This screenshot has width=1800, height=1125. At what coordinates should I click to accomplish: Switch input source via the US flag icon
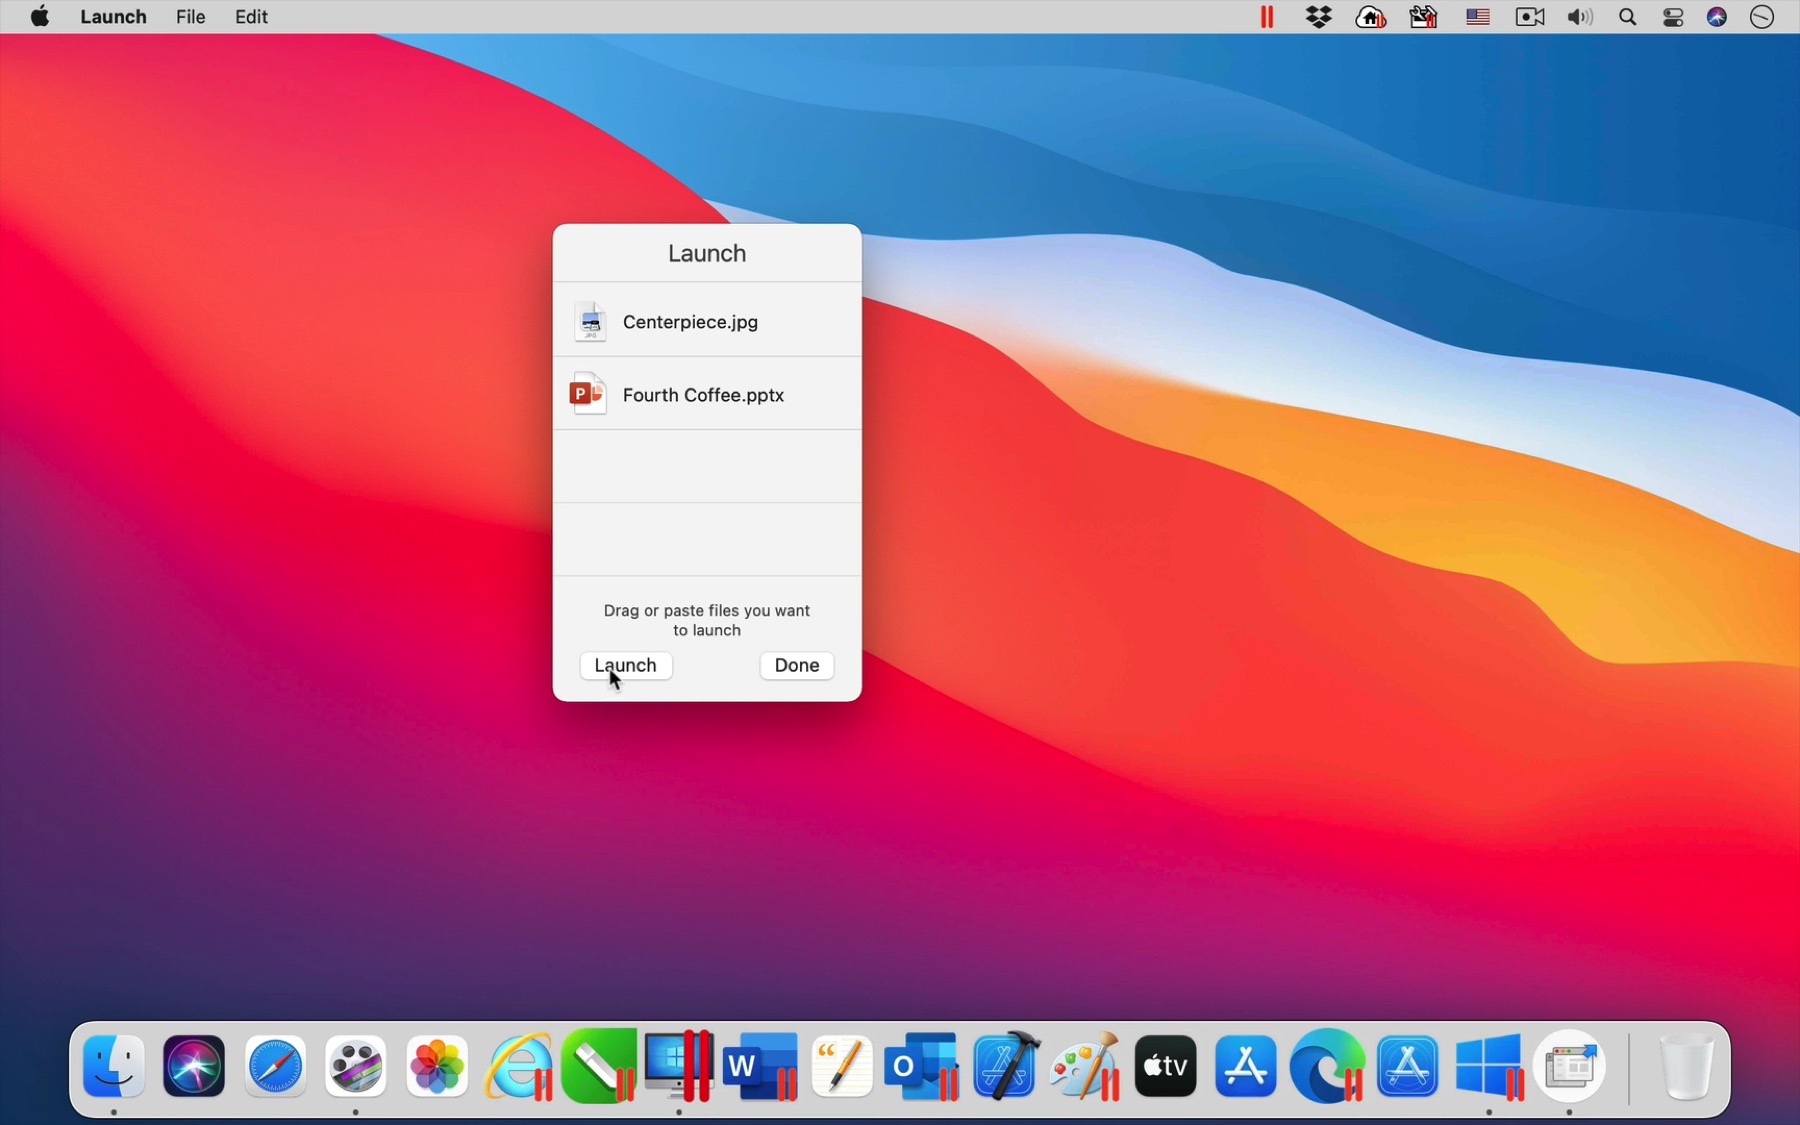tap(1477, 16)
